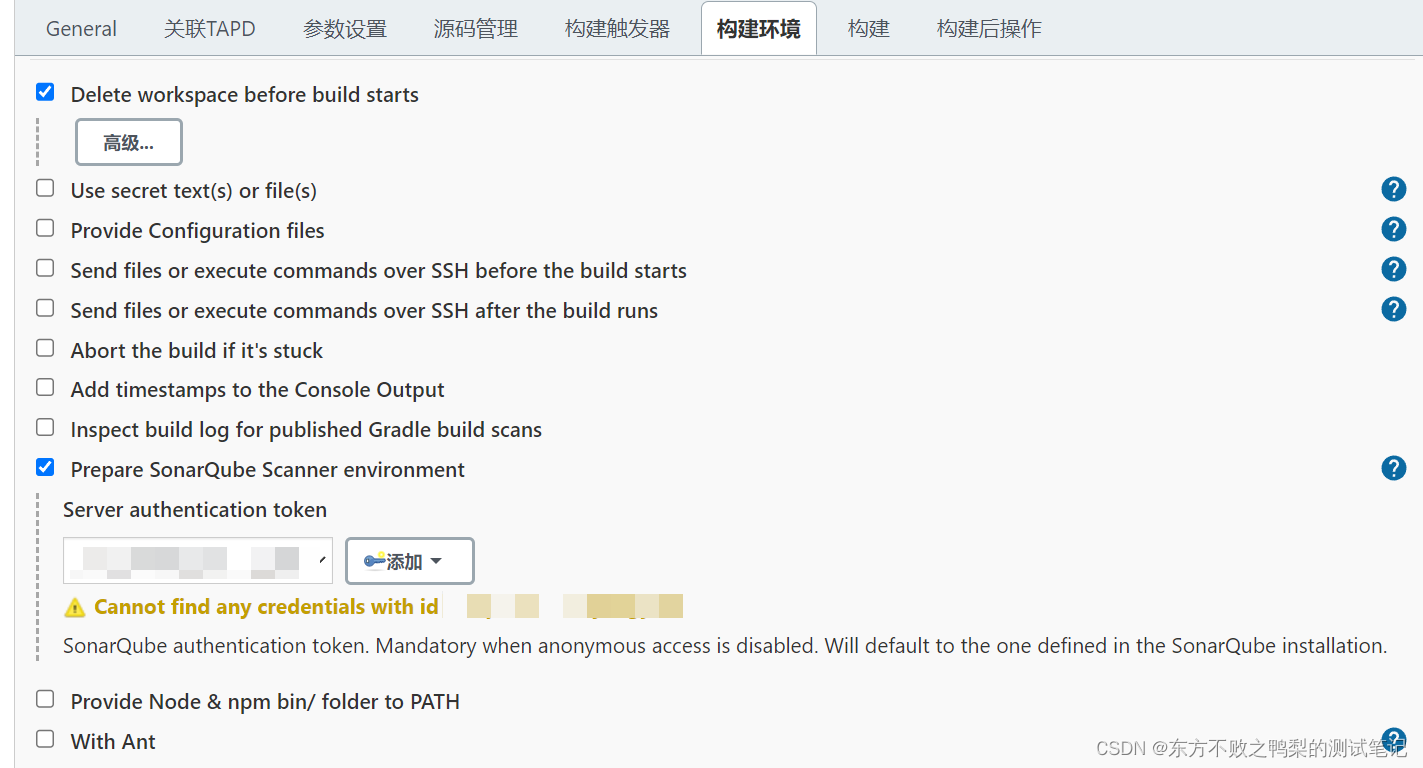The height and width of the screenshot is (768, 1423).
Task: Click the 高级... button
Action: click(x=128, y=141)
